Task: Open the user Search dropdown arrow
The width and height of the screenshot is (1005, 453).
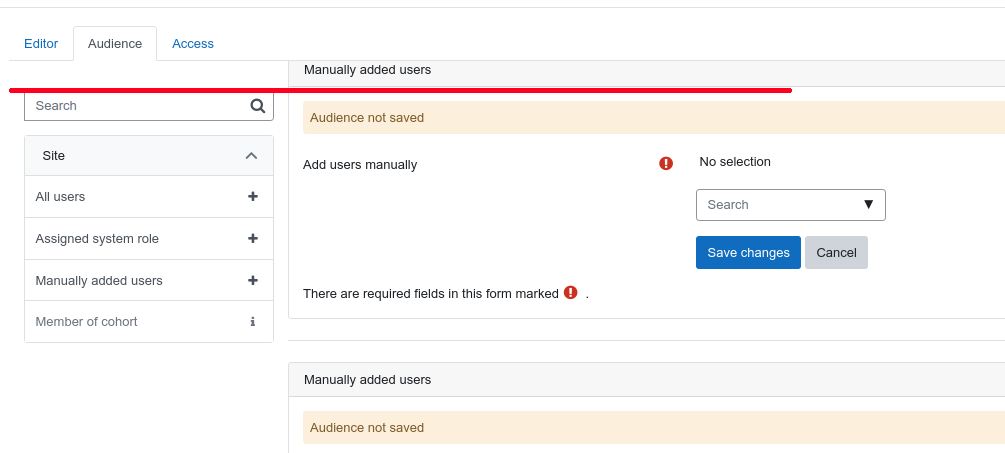Action: (x=868, y=204)
